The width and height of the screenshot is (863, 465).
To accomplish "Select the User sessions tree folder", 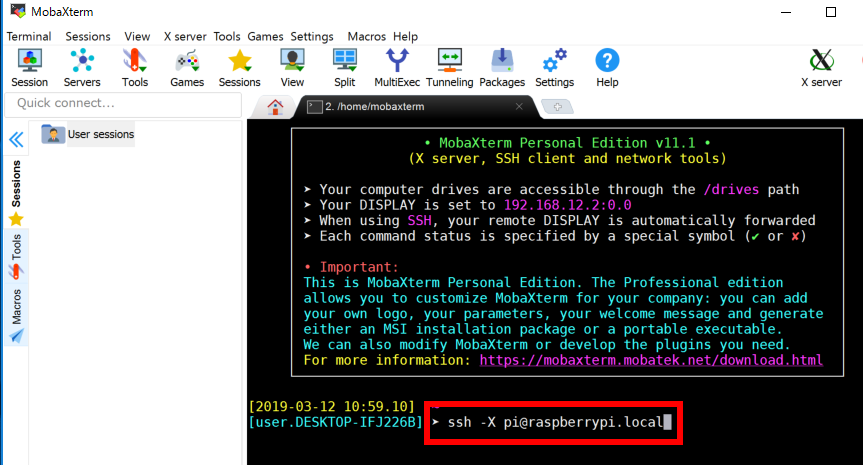I will [88, 134].
